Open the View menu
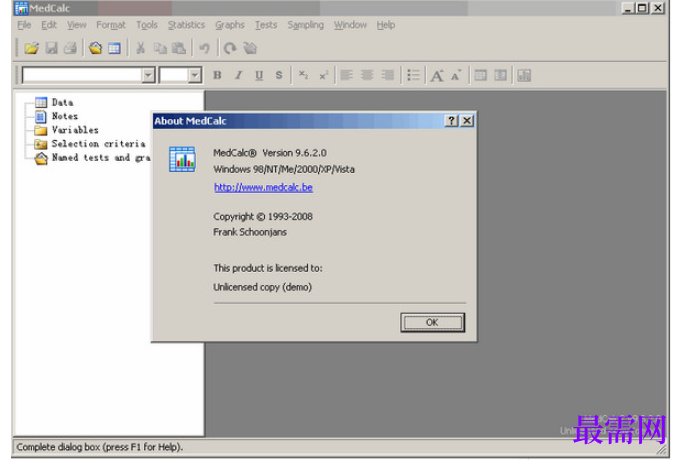Image resolution: width=685 pixels, height=461 pixels. 76,25
